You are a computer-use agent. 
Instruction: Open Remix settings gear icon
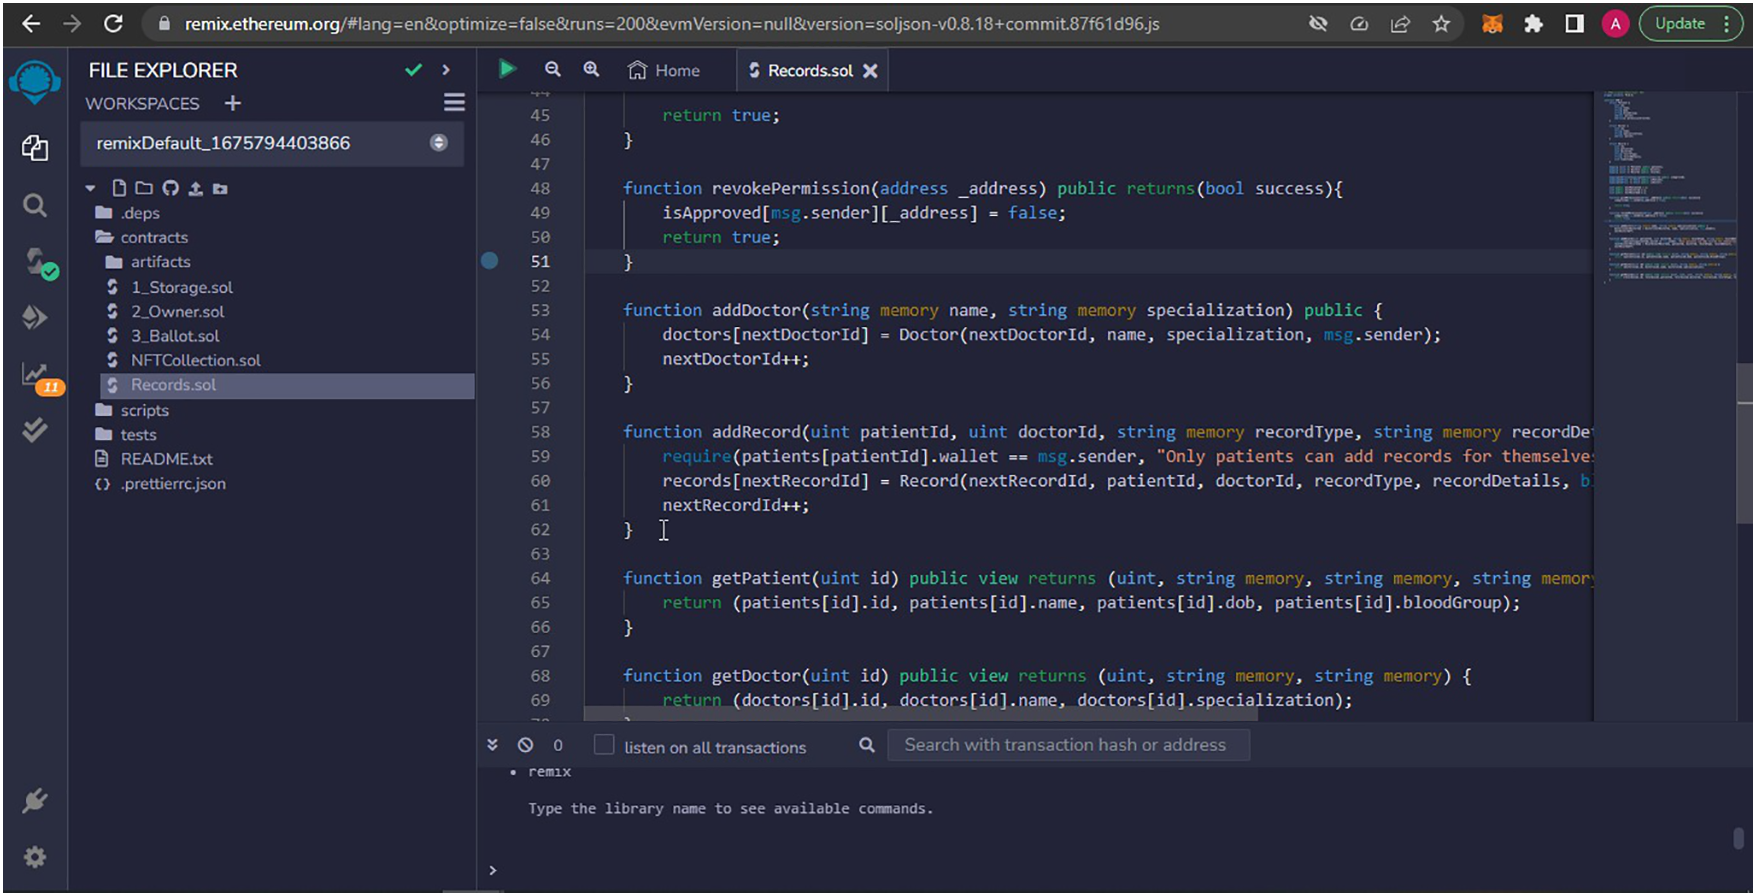click(x=35, y=857)
